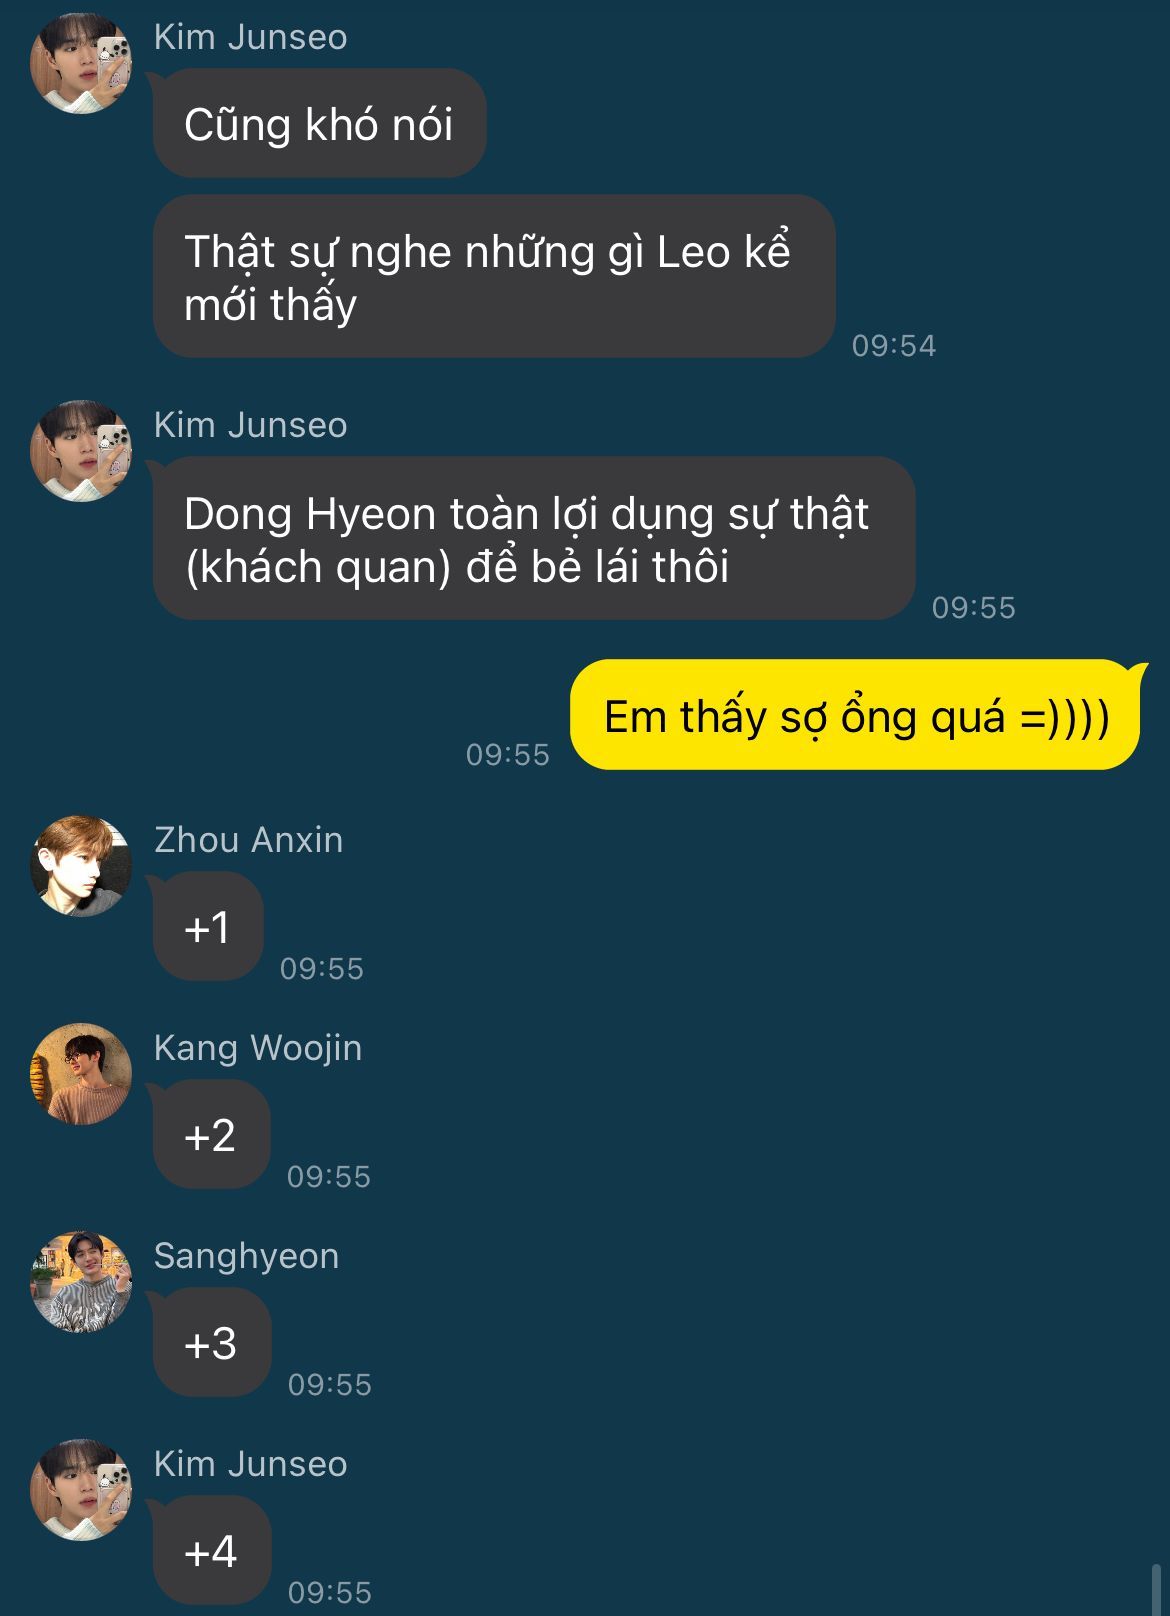This screenshot has height=1616, width=1170.
Task: Tap the +3 message from Sanghyeon
Action: (x=212, y=1342)
